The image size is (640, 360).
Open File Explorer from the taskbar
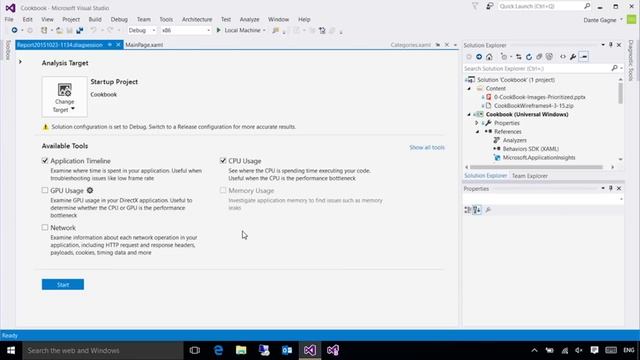click(x=241, y=350)
